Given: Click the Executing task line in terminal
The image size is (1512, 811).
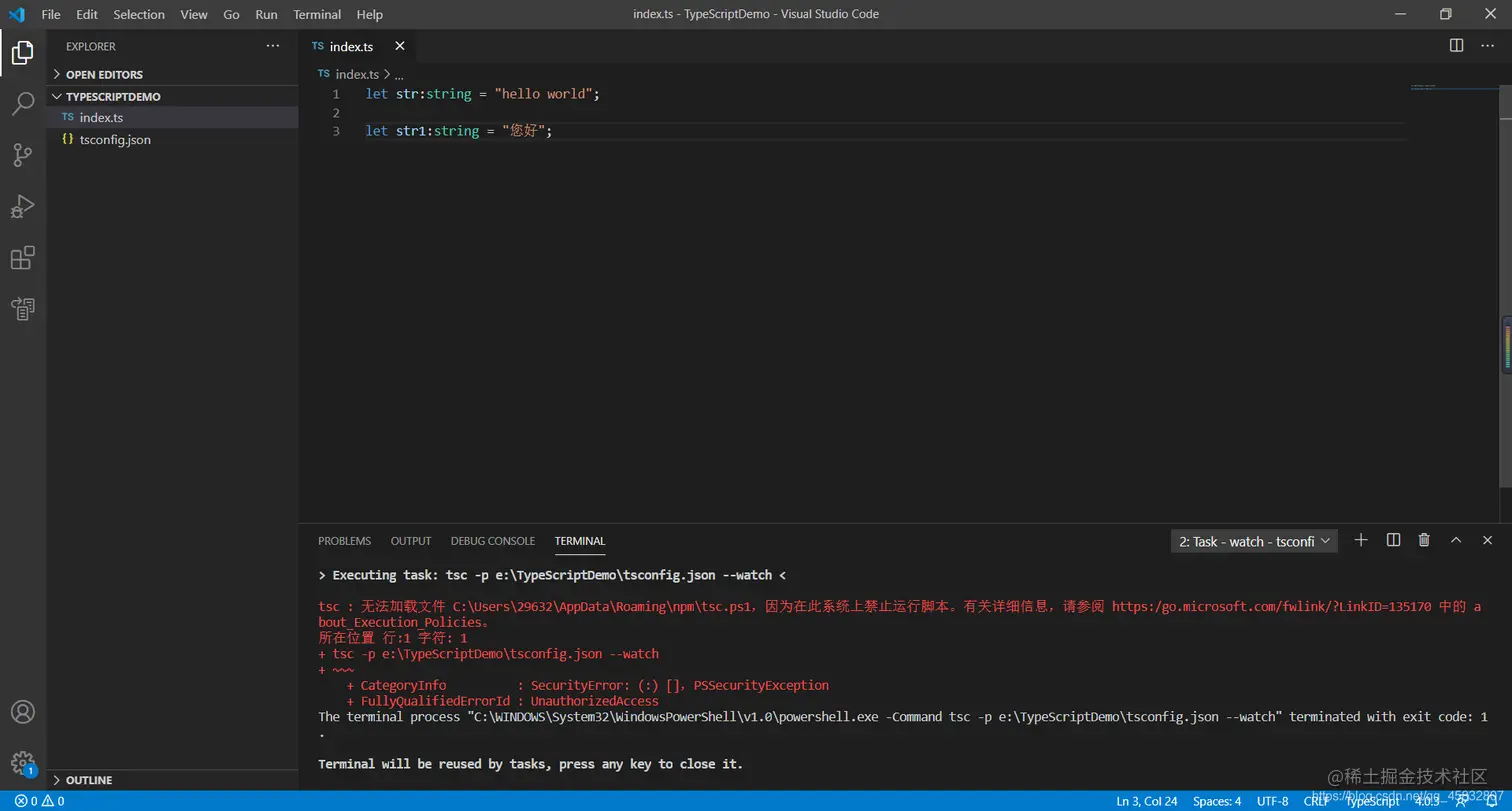Looking at the screenshot, I should pyautogui.click(x=552, y=575).
